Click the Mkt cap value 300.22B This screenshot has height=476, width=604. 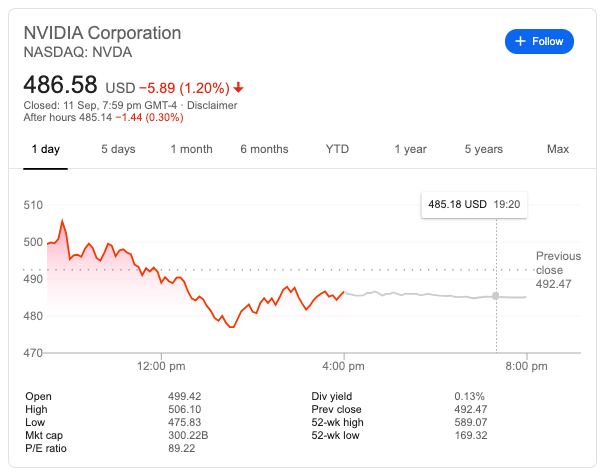point(188,433)
